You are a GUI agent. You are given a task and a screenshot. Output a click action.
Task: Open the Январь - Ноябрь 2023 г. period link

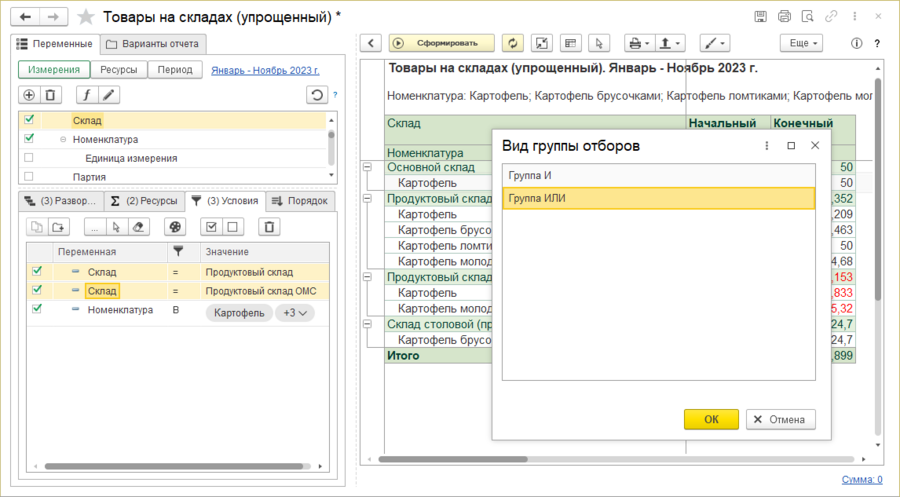tap(265, 70)
